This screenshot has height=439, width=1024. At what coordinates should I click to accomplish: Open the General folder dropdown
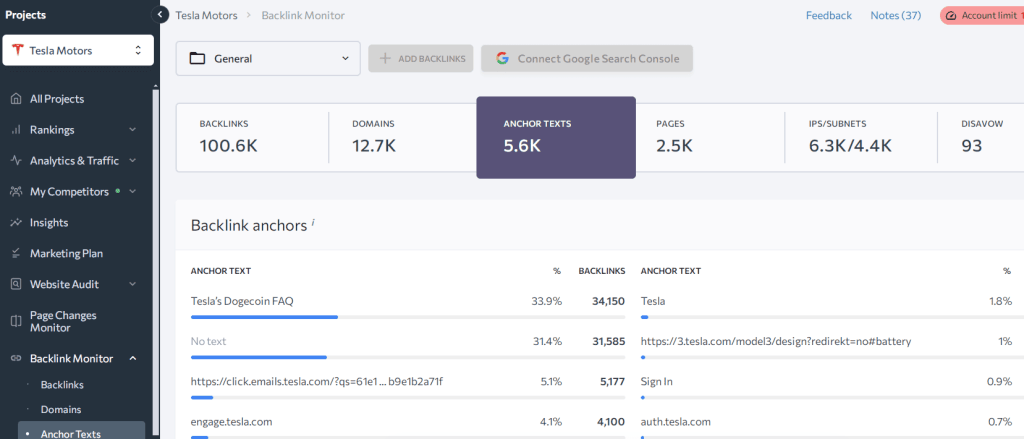tap(268, 58)
